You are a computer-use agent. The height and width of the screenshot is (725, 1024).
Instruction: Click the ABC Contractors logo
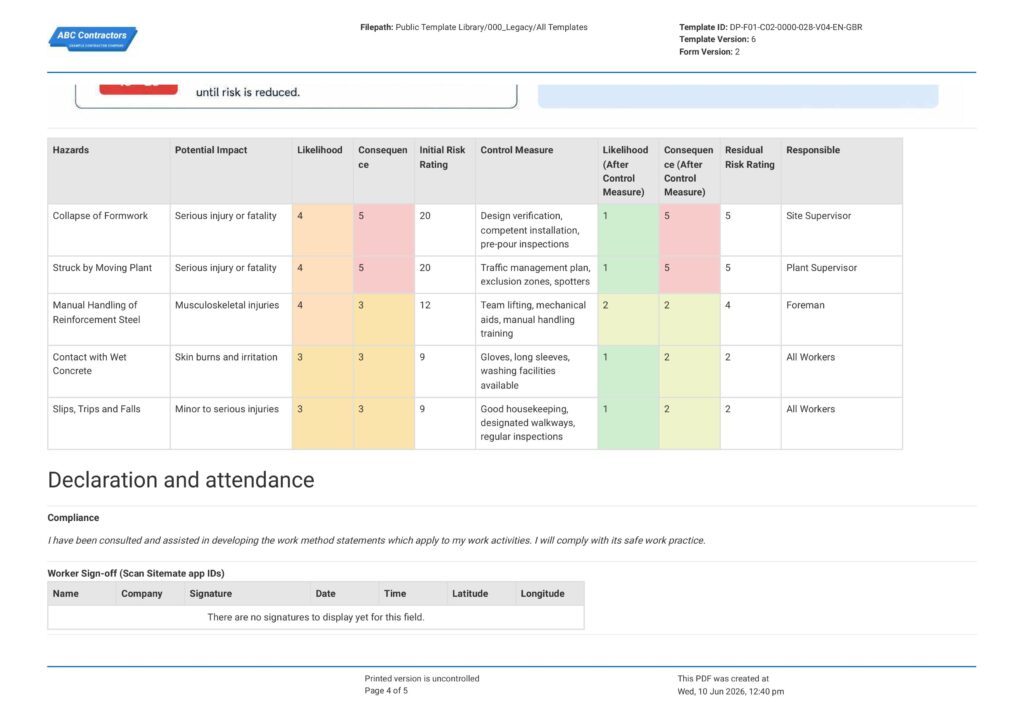pos(93,39)
